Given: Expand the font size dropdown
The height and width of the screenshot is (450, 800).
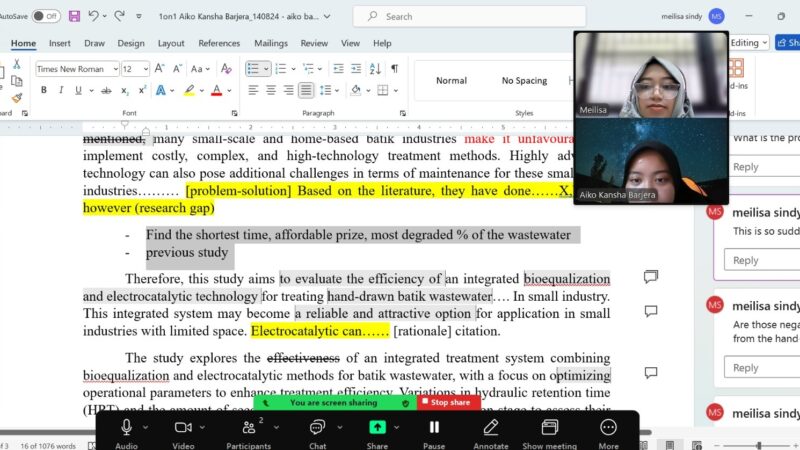Looking at the screenshot, I should pos(144,69).
